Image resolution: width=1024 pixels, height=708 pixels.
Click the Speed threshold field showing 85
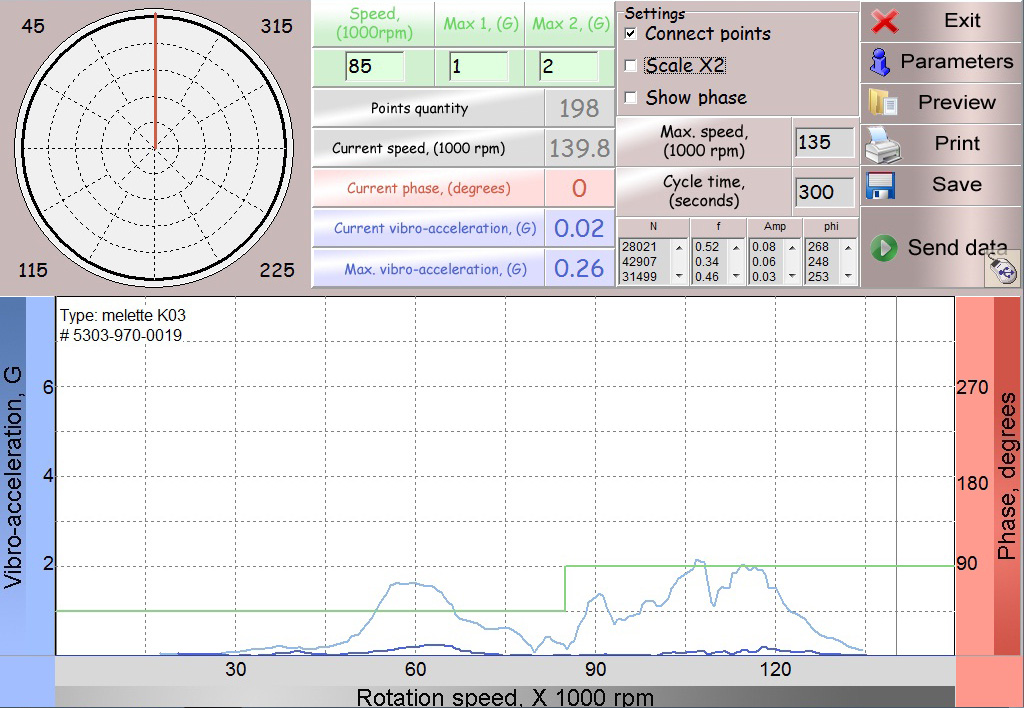point(374,67)
